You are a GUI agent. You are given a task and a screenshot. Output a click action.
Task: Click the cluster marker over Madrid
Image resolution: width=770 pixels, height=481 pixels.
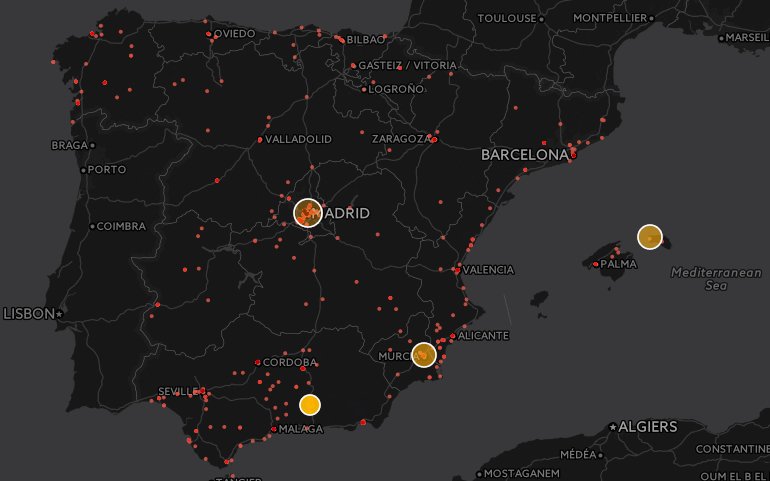coord(307,213)
